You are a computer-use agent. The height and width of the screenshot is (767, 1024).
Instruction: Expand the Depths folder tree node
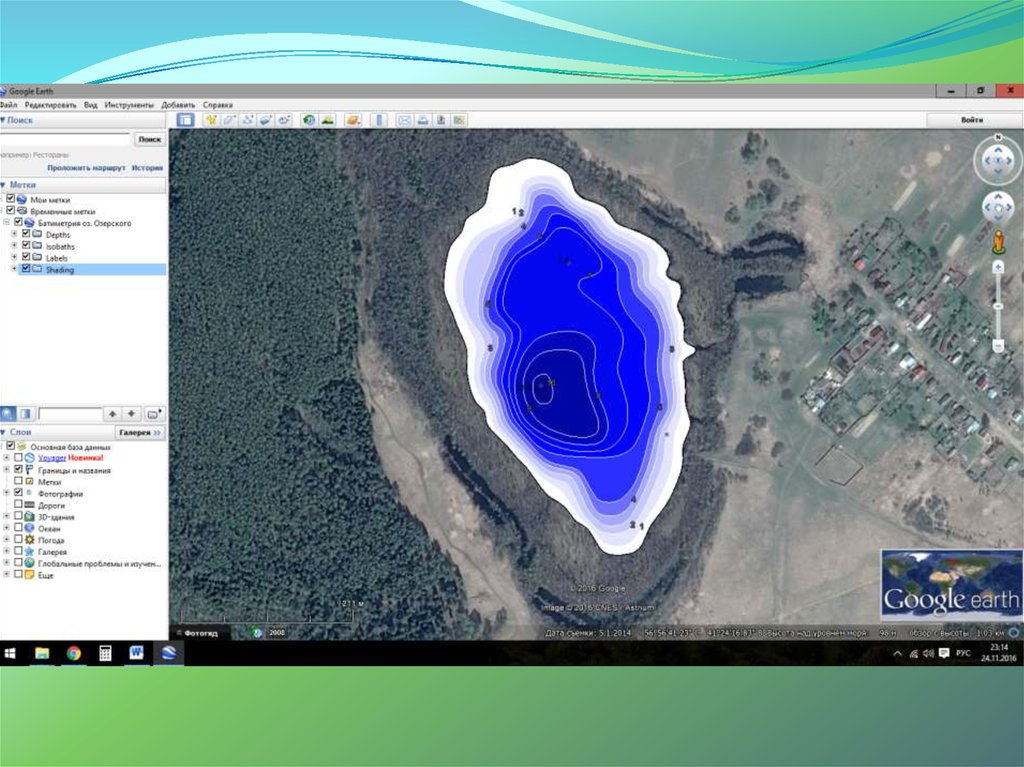coord(14,234)
